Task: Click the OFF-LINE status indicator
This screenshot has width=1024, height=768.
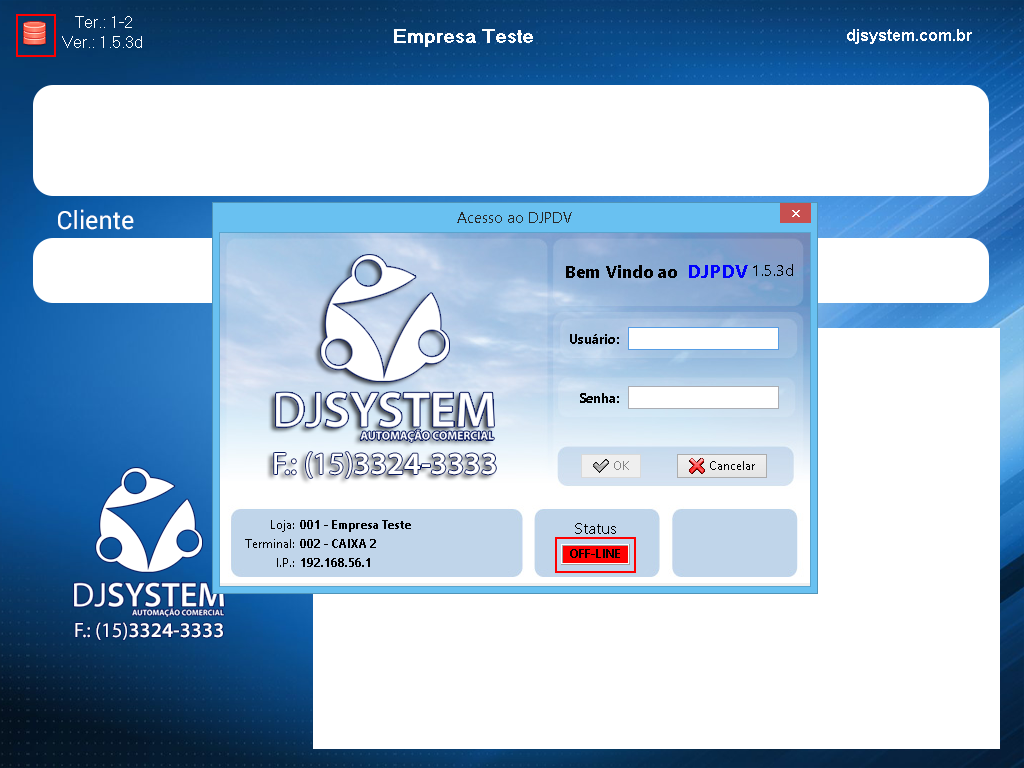Action: coord(595,554)
